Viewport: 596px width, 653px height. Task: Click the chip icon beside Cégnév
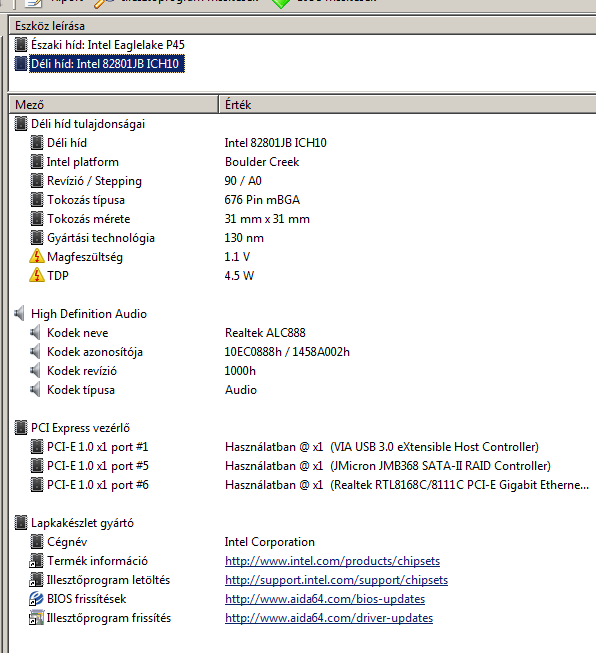click(x=37, y=542)
